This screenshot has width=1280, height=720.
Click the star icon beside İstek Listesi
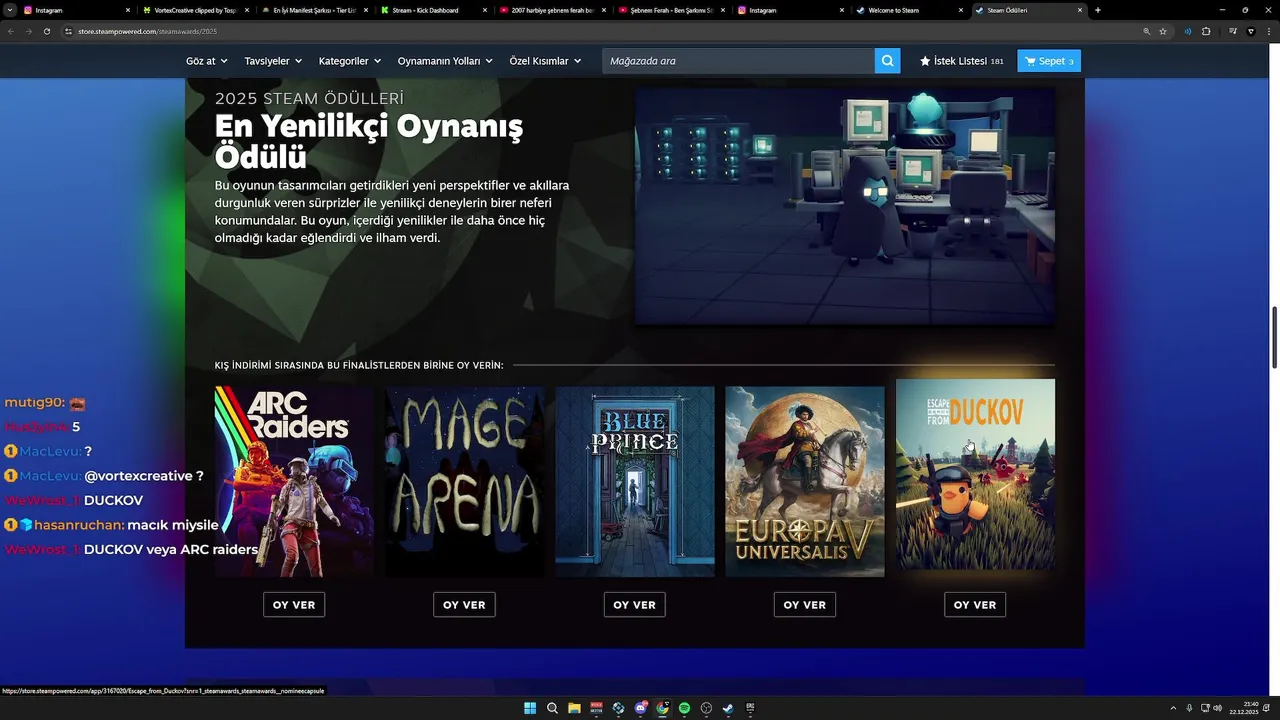coord(925,61)
